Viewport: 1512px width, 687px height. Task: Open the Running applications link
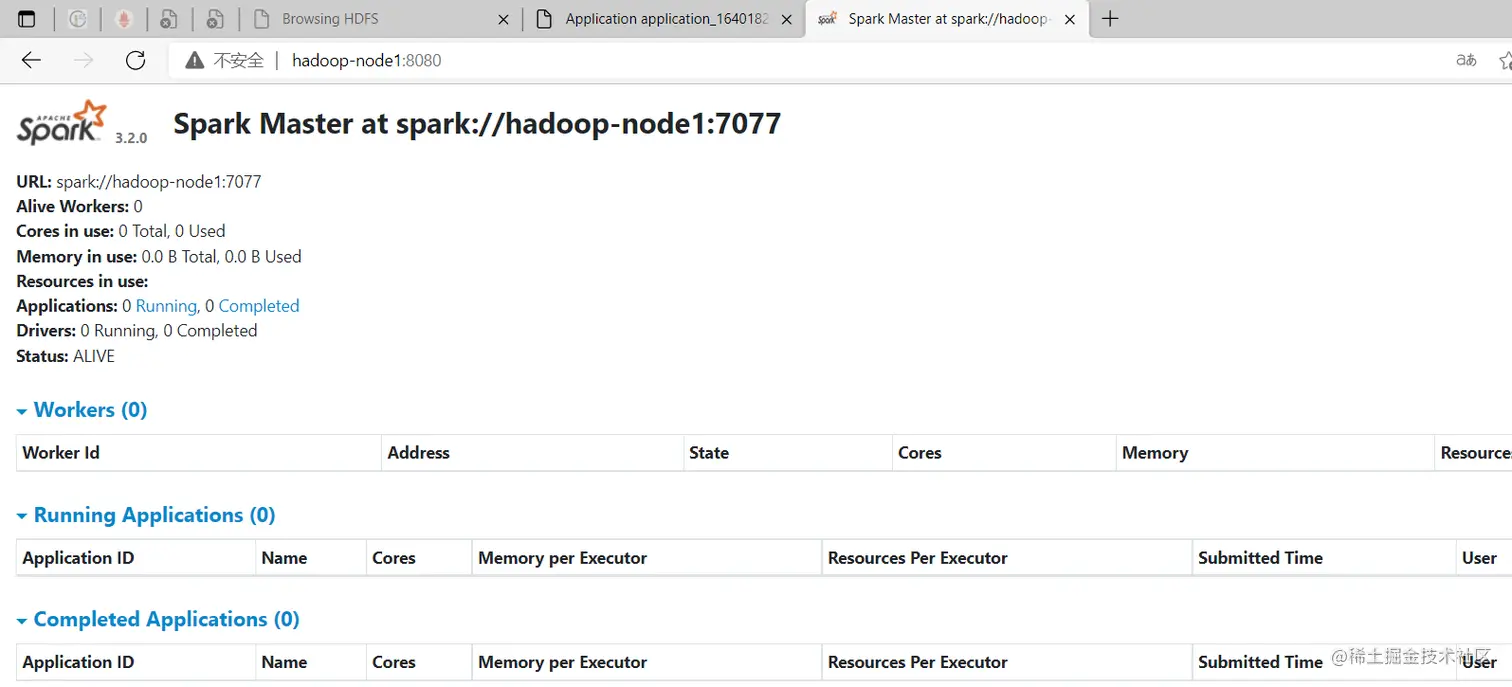pyautogui.click(x=166, y=306)
